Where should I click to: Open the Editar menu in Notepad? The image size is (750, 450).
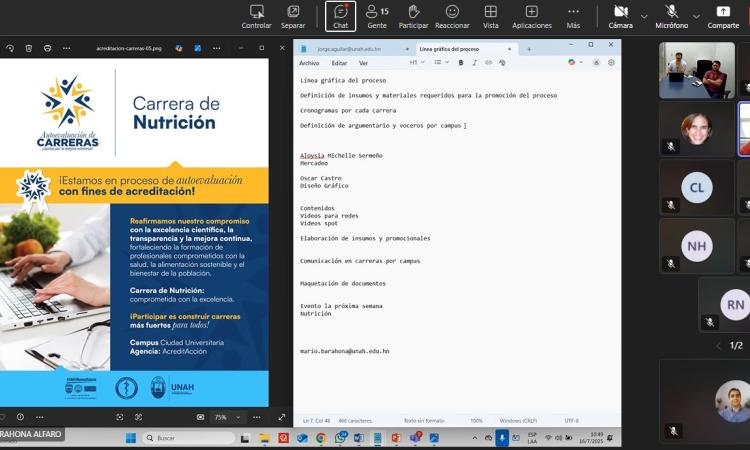click(339, 63)
